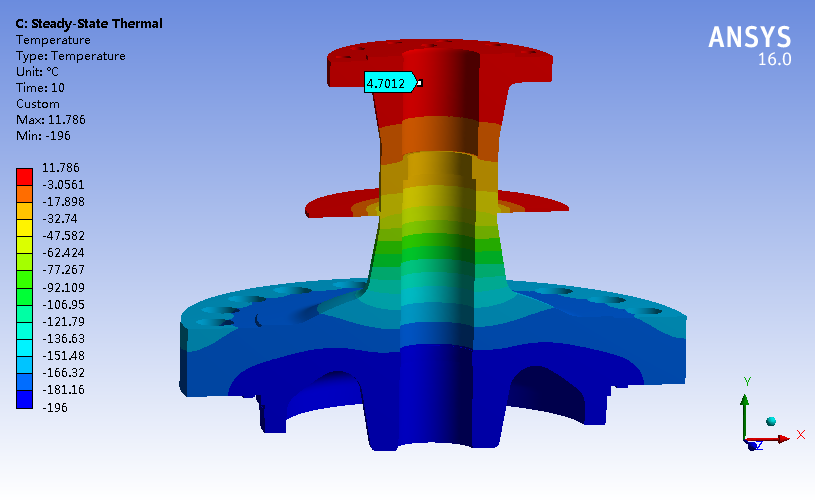Viewport: 815px width, 502px height.
Task: Click the legend value -166.32
Action: coord(63,373)
